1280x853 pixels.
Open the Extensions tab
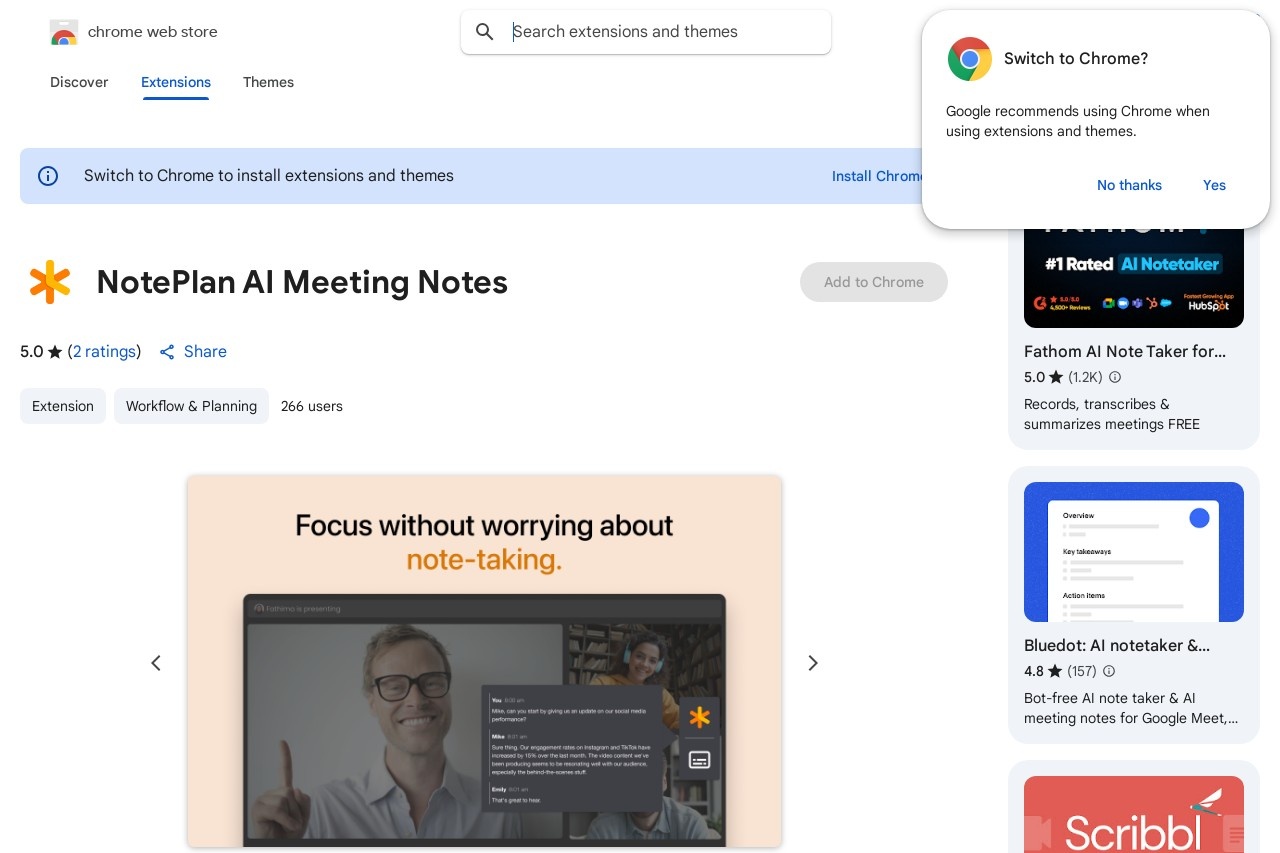click(176, 82)
